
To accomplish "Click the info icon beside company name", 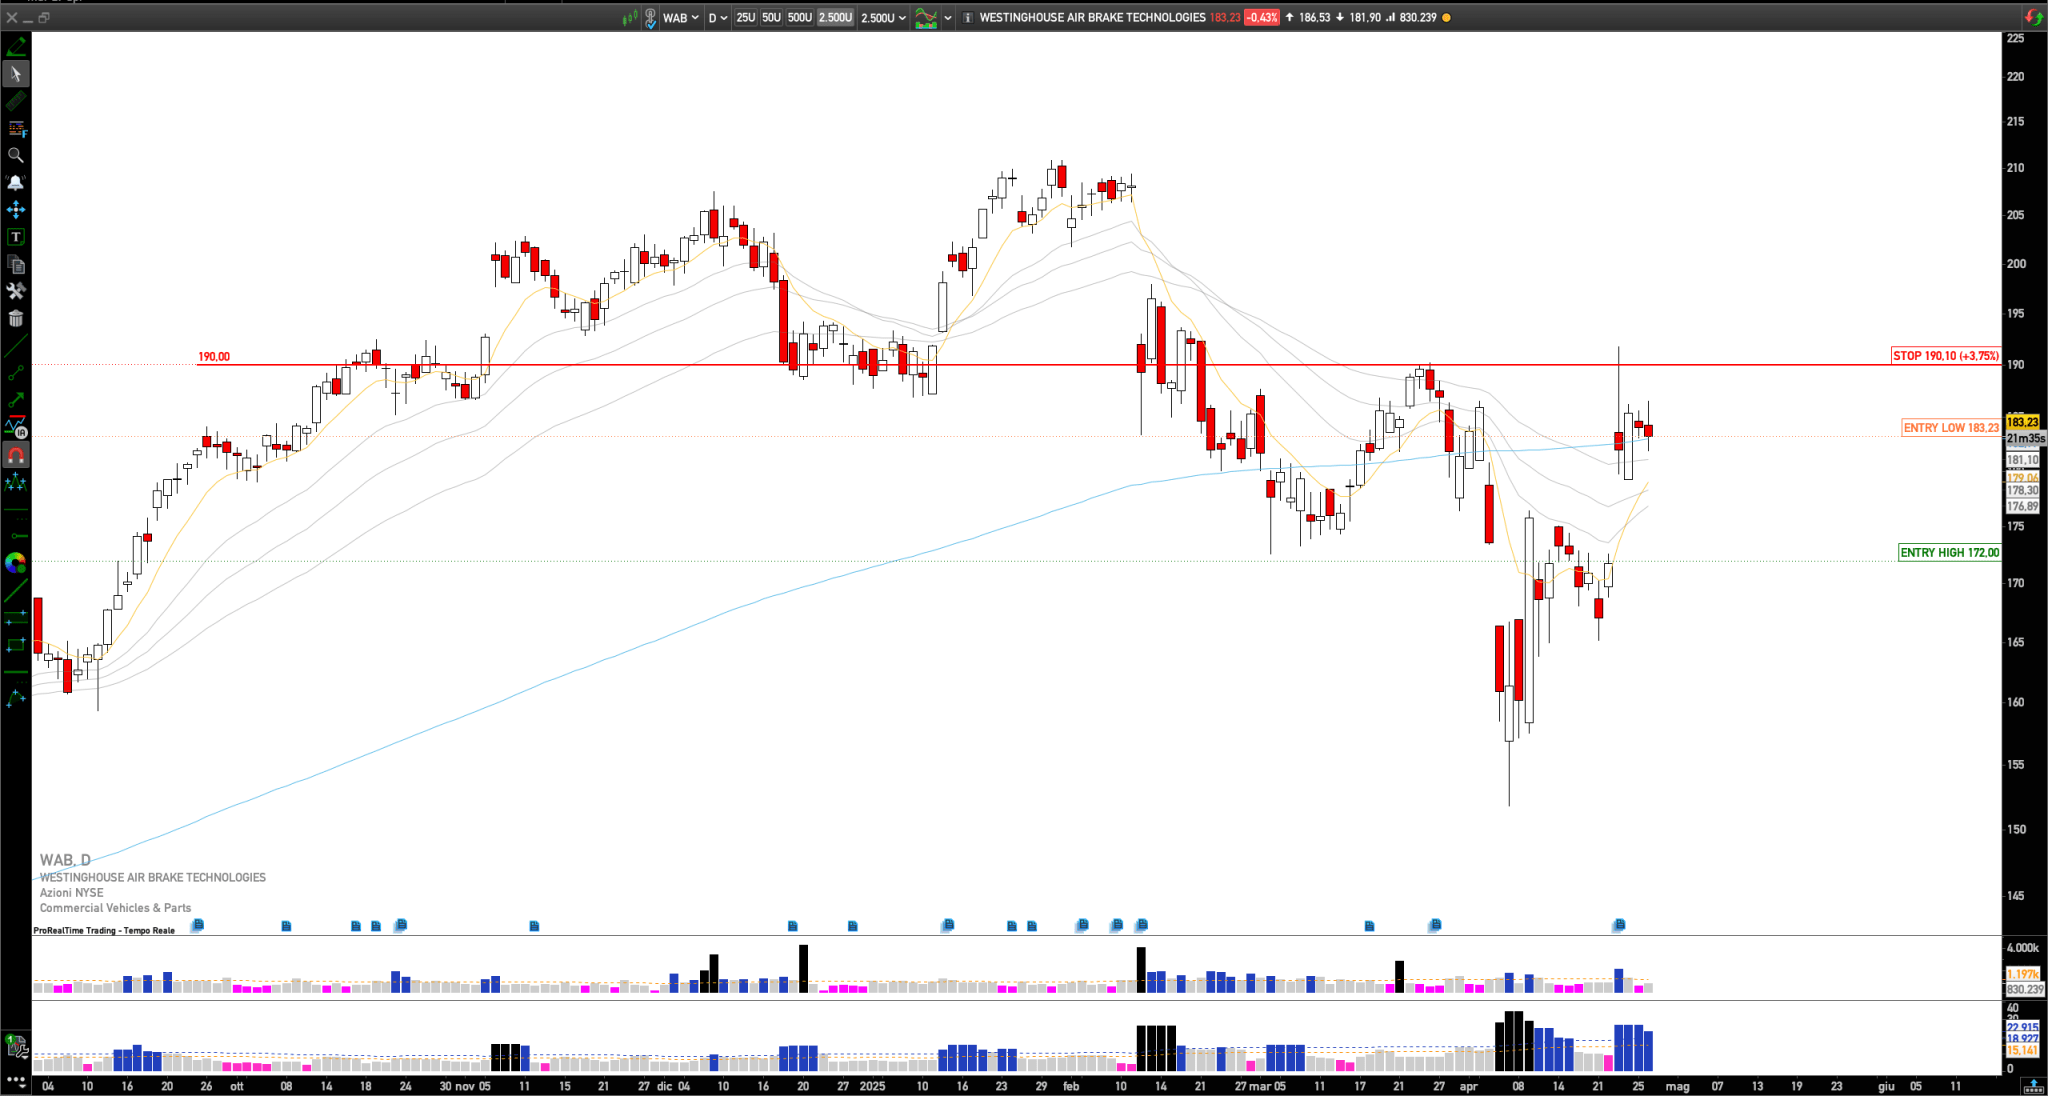I will tap(967, 17).
